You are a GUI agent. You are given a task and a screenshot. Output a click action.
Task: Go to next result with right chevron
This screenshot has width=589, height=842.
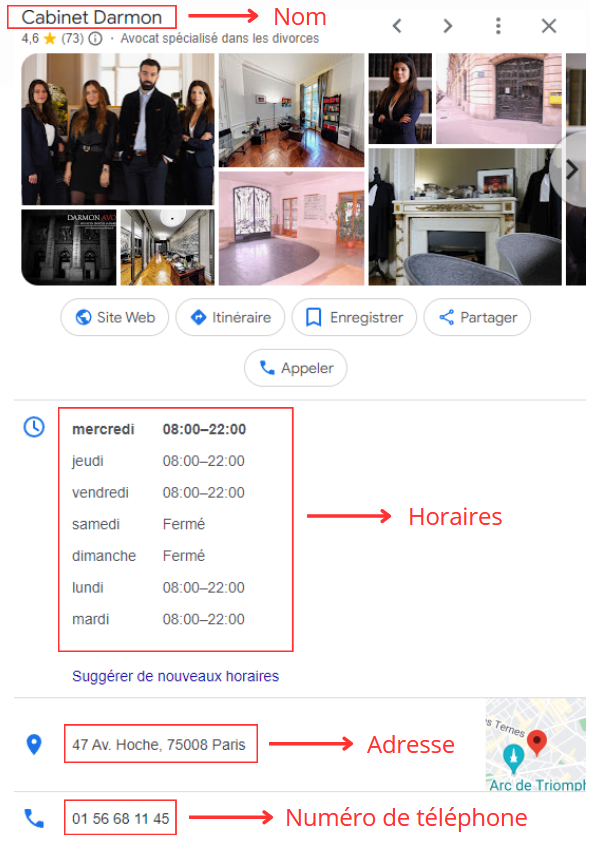click(447, 26)
